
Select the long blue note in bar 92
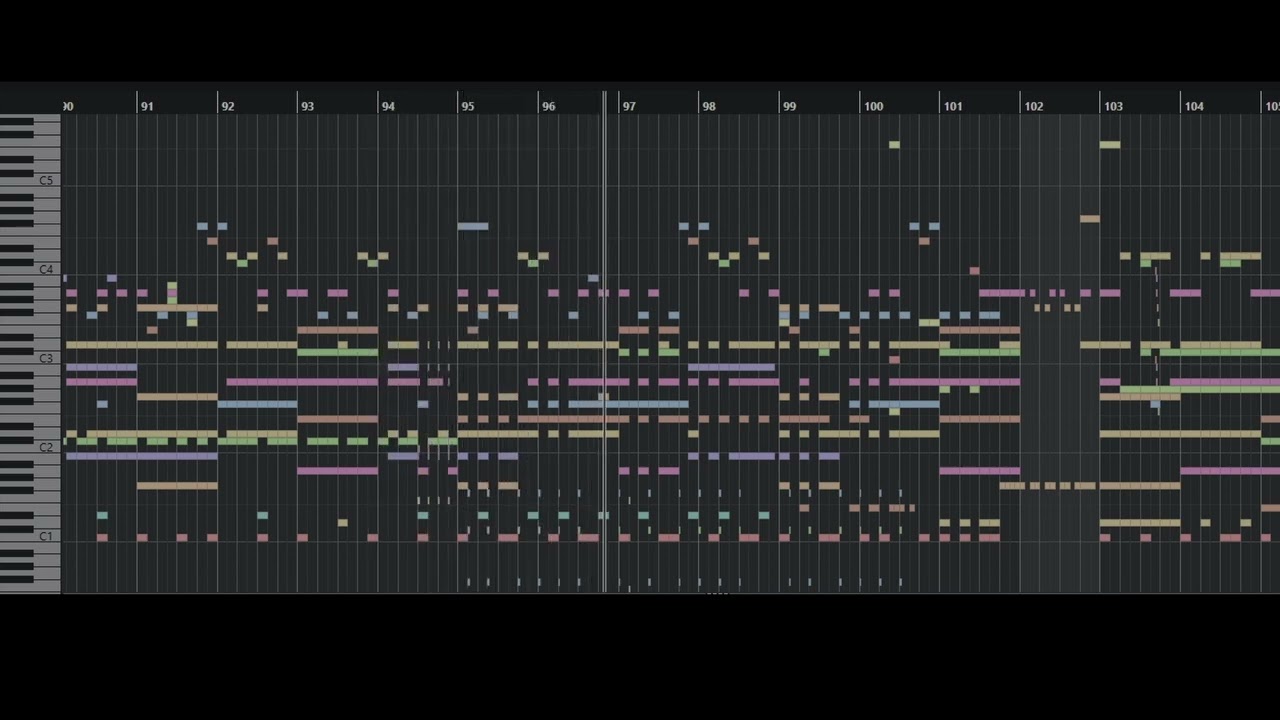coord(257,404)
